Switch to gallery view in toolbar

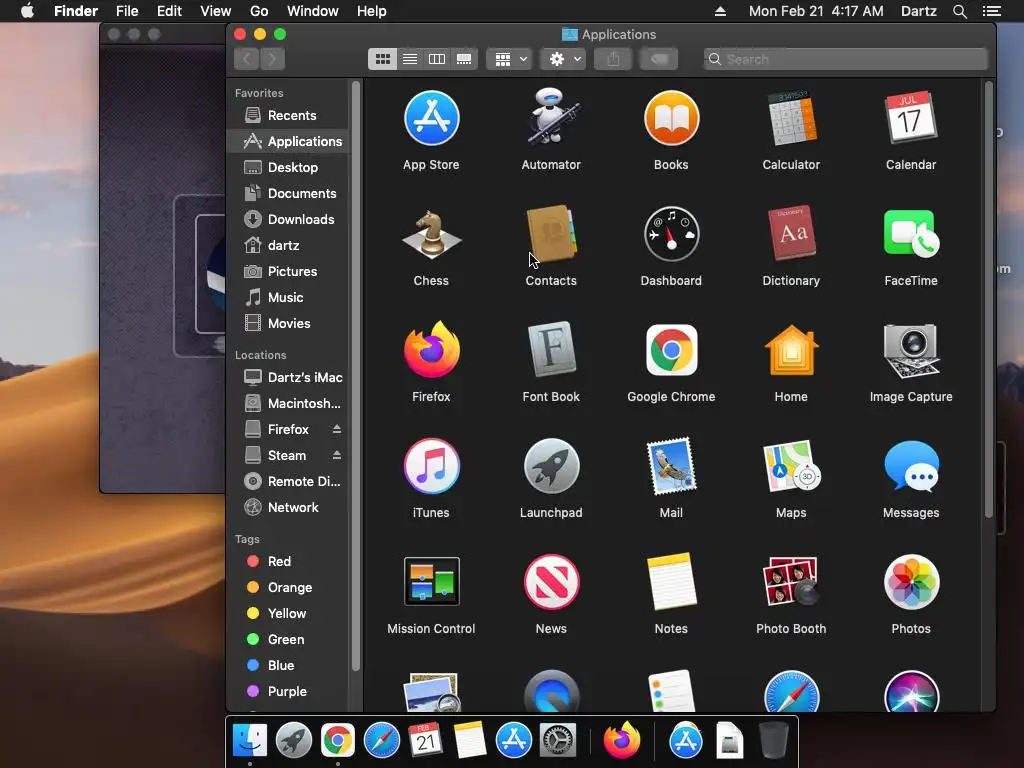pyautogui.click(x=464, y=59)
